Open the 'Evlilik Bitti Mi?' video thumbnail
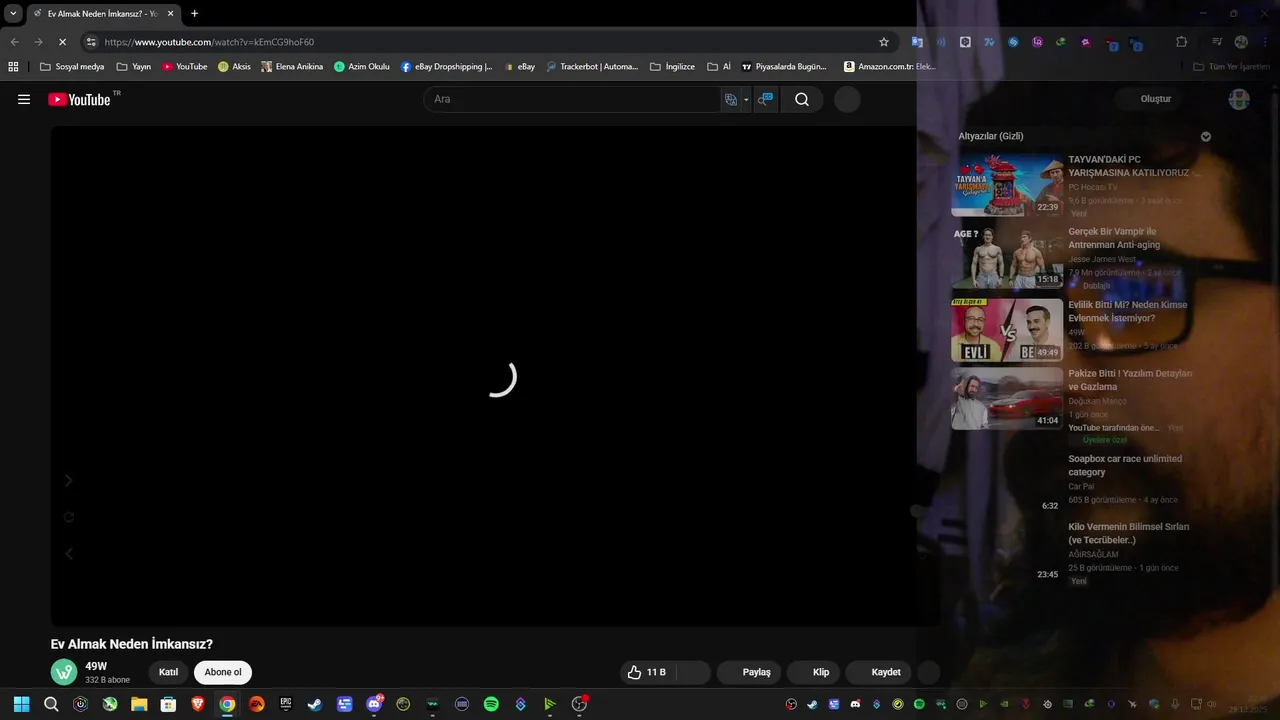1280x720 pixels. click(1007, 330)
